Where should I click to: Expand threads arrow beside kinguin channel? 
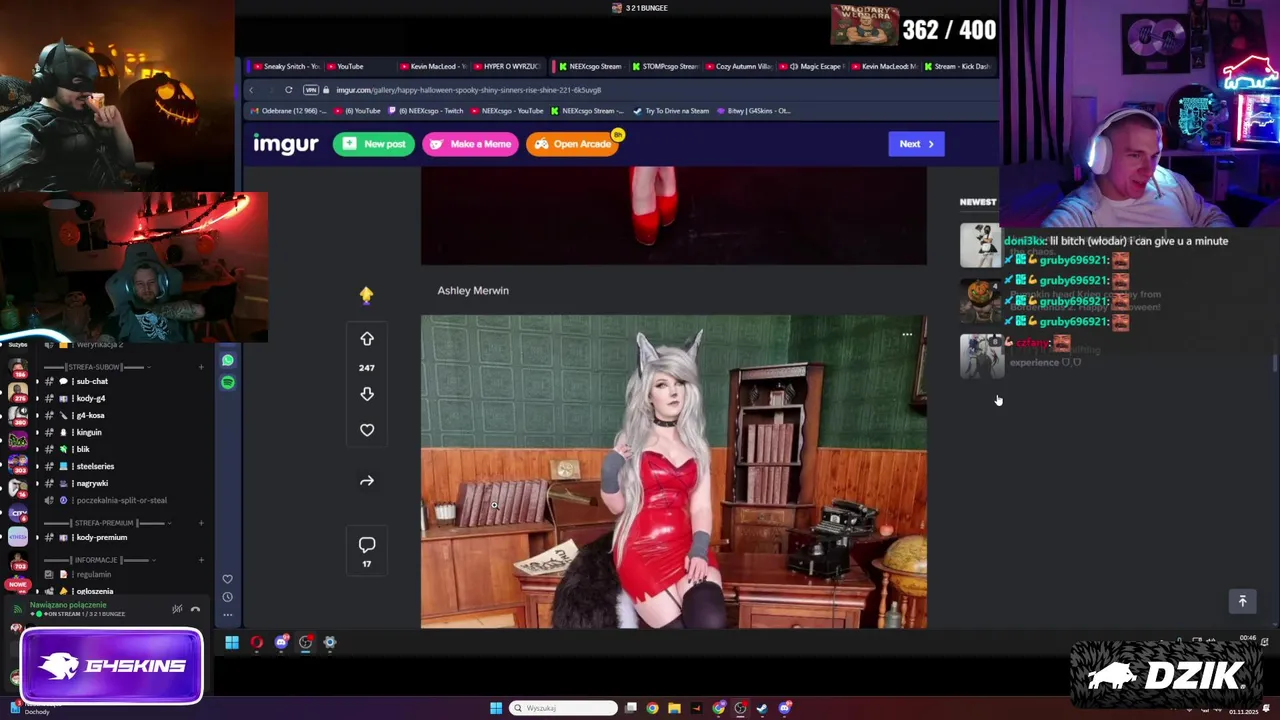tap(38, 432)
